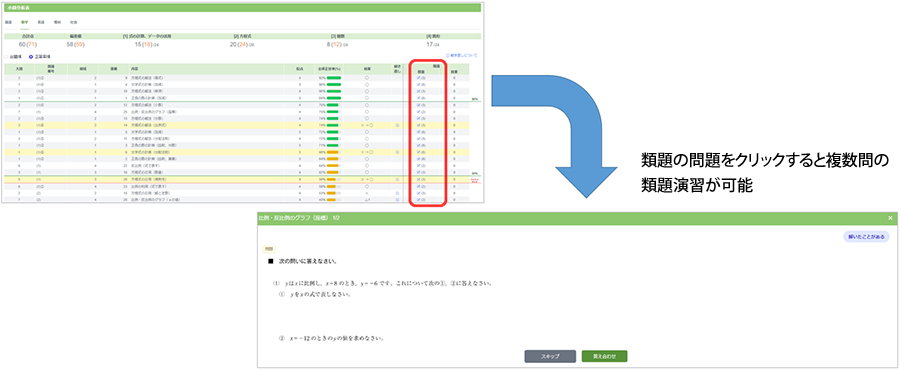
Task: Close the 比例・反比例のグラフ practice dialog
Action: (x=890, y=218)
